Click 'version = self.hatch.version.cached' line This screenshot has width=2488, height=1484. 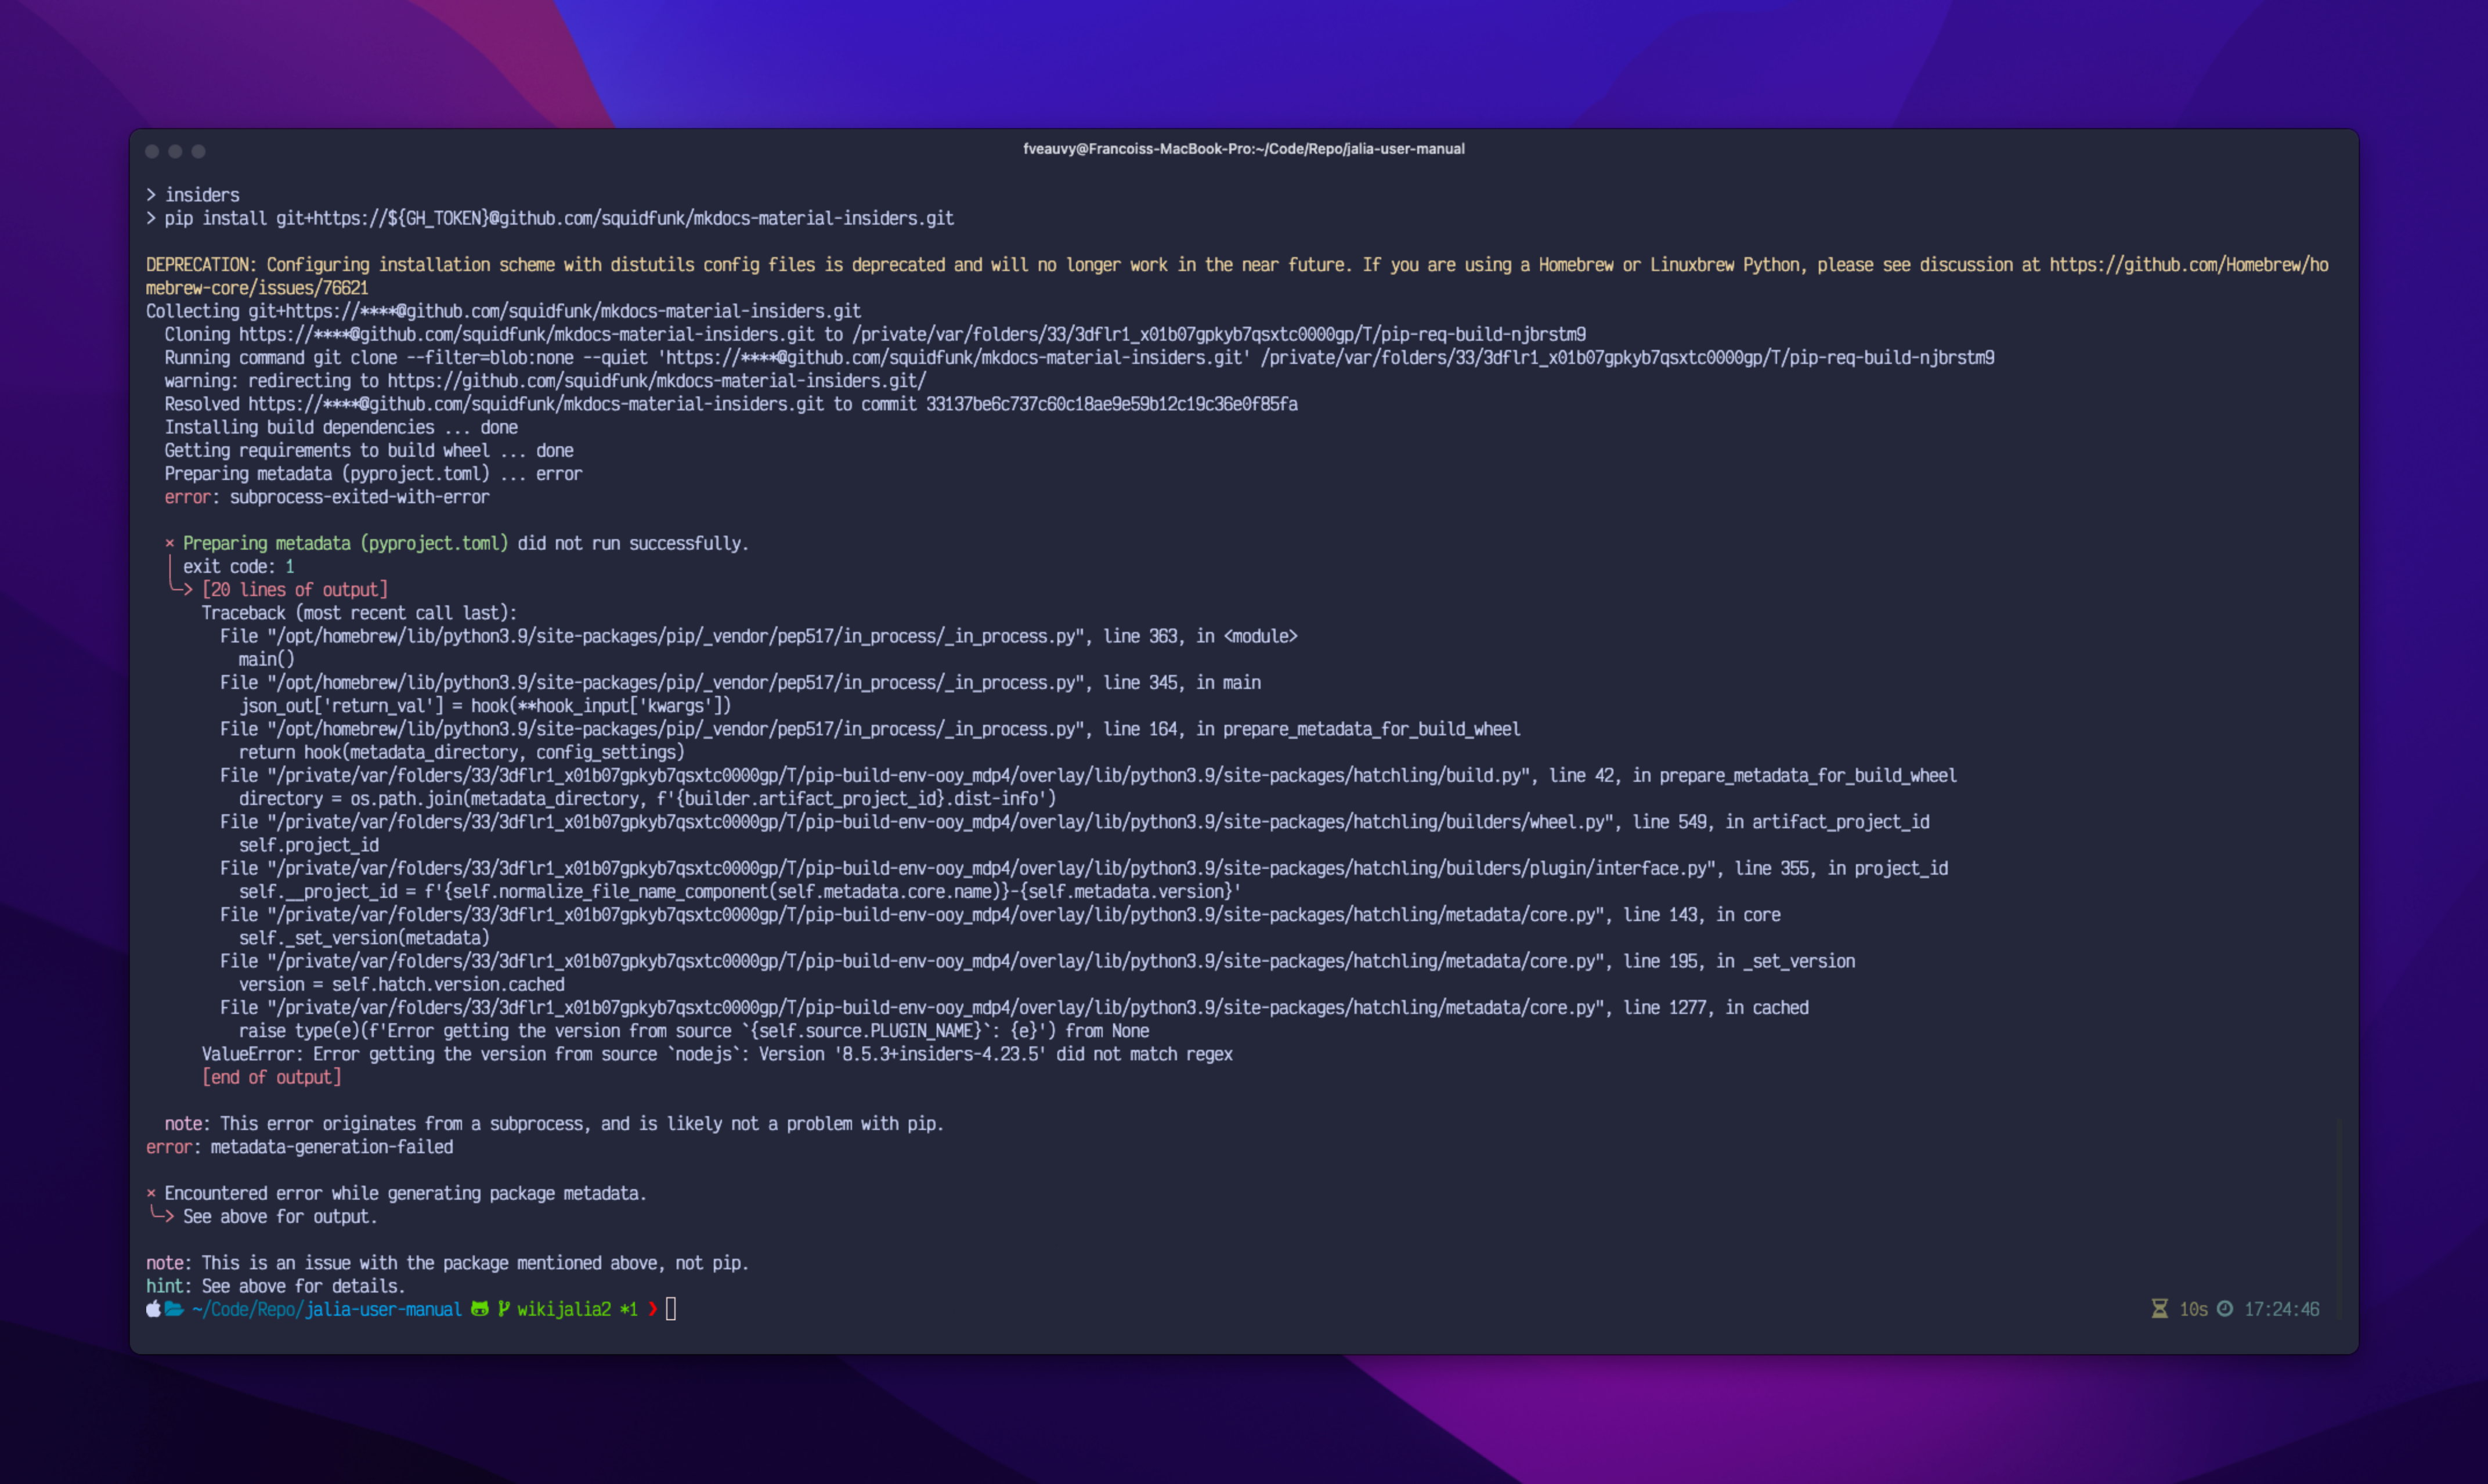coord(402,984)
